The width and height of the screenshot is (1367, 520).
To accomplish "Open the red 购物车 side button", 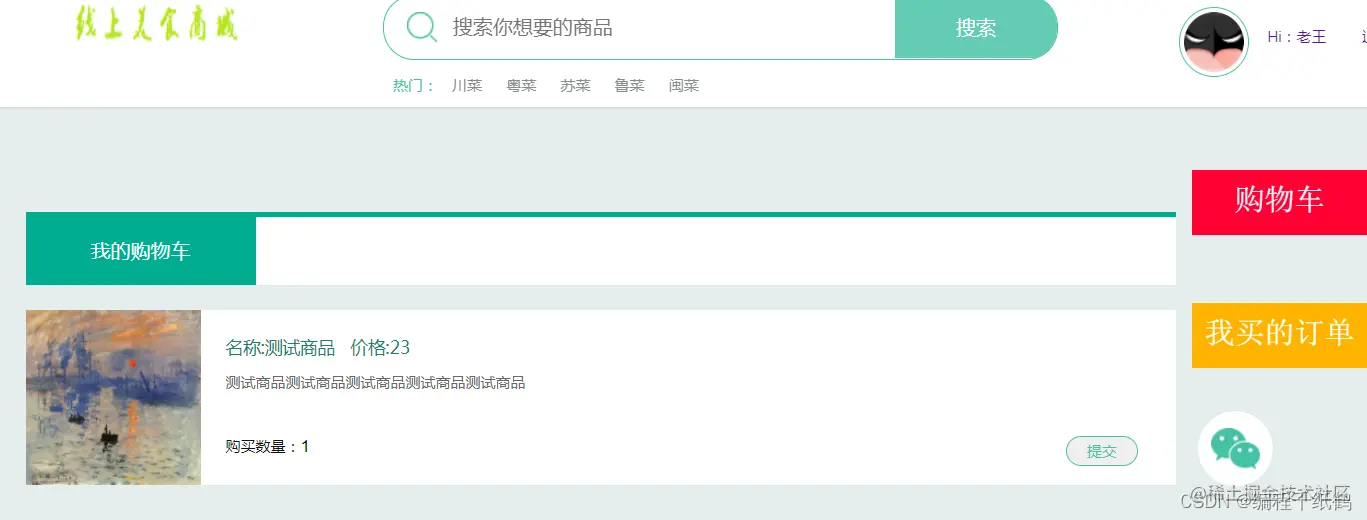I will [x=1279, y=202].
